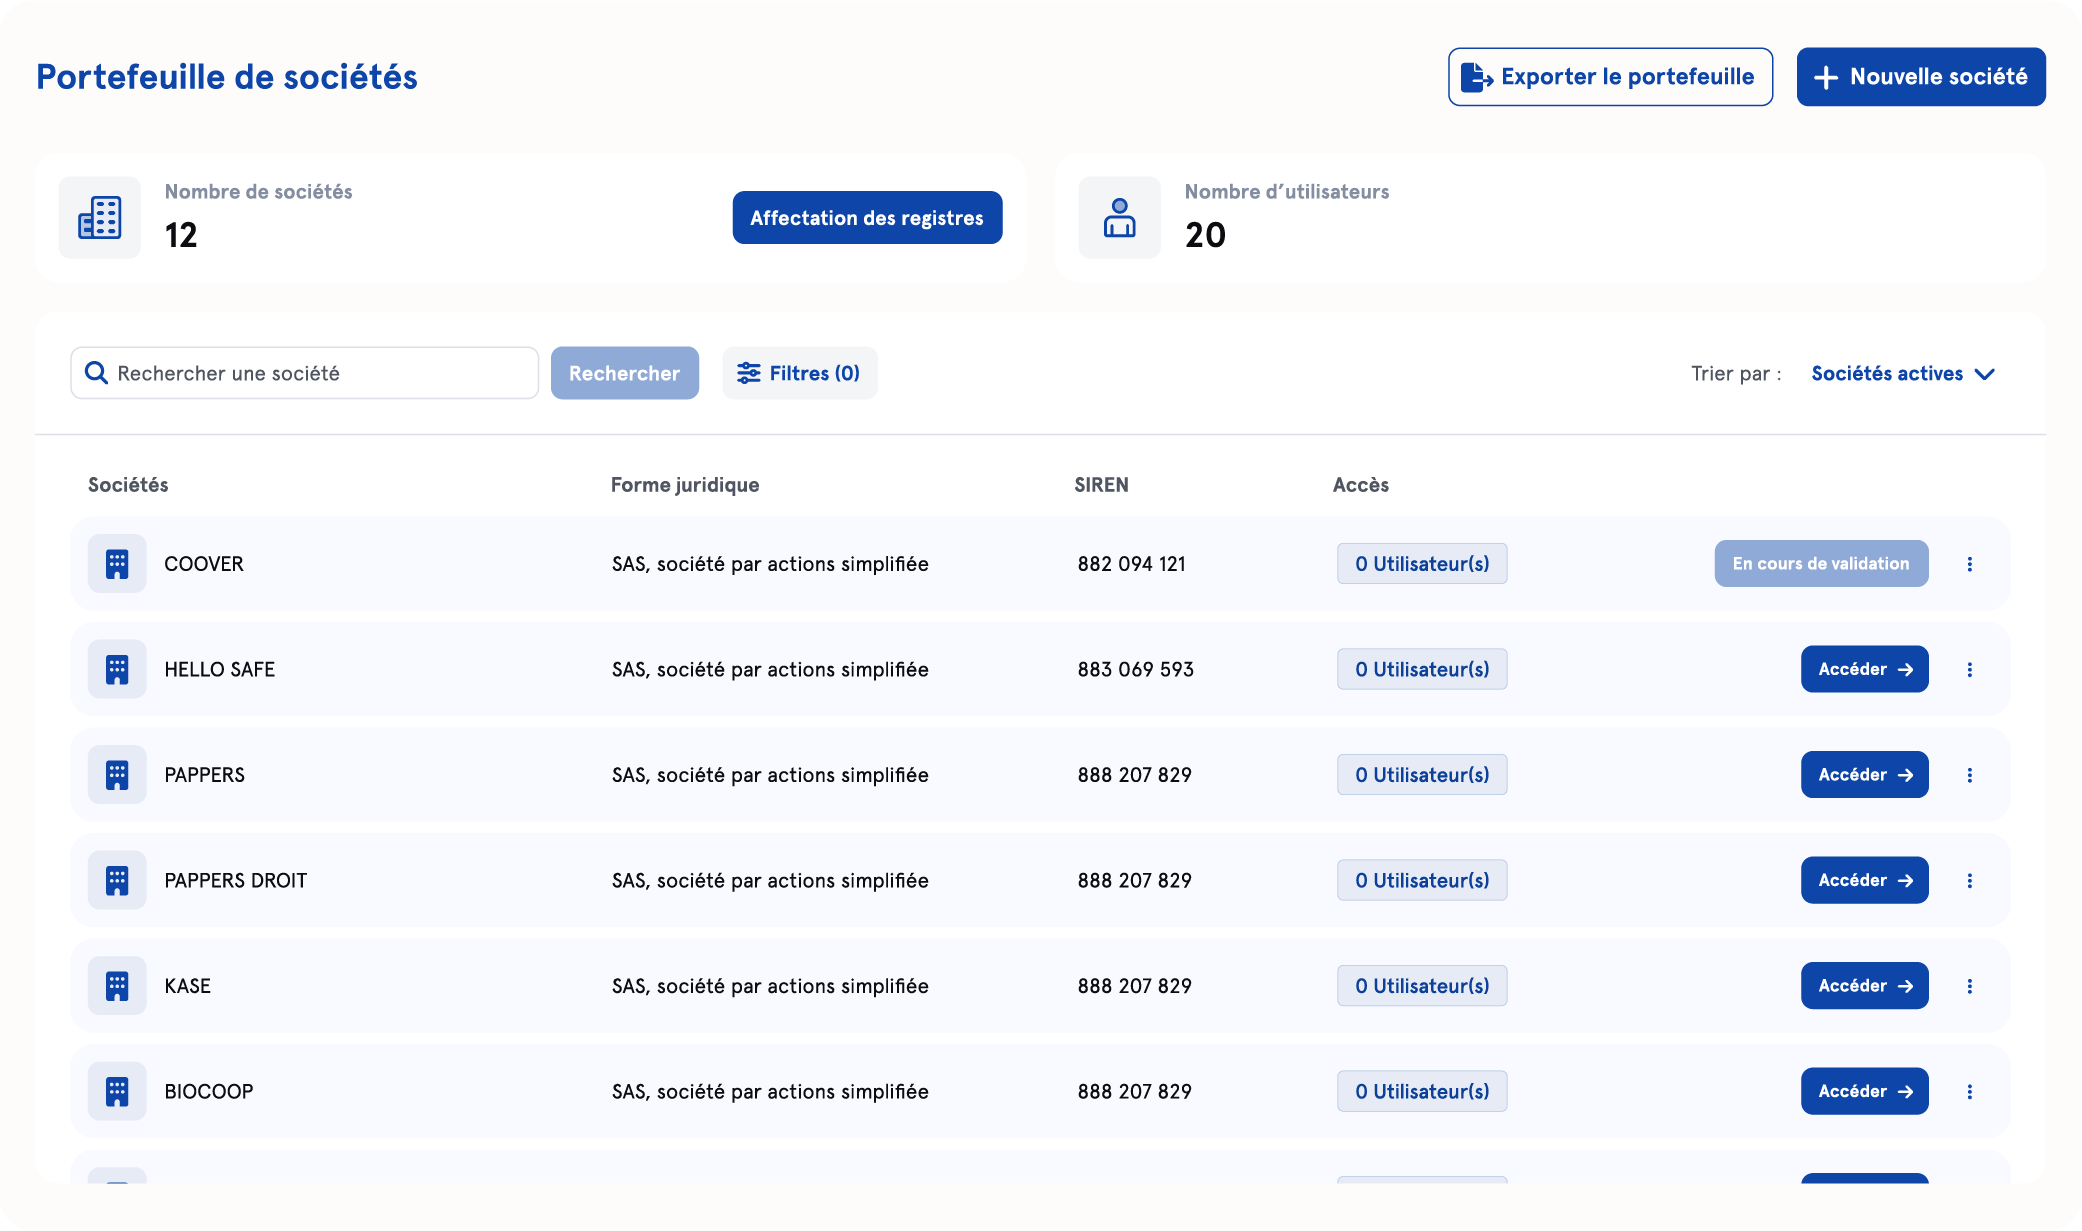Create a Nouvelle société
This screenshot has width=2082, height=1231.
[1920, 77]
